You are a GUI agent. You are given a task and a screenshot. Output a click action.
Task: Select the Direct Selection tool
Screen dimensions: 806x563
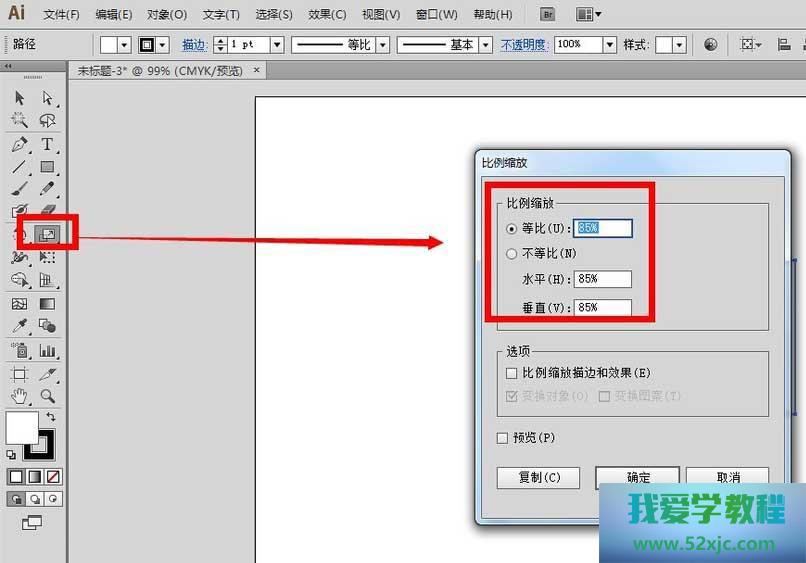(x=47, y=97)
